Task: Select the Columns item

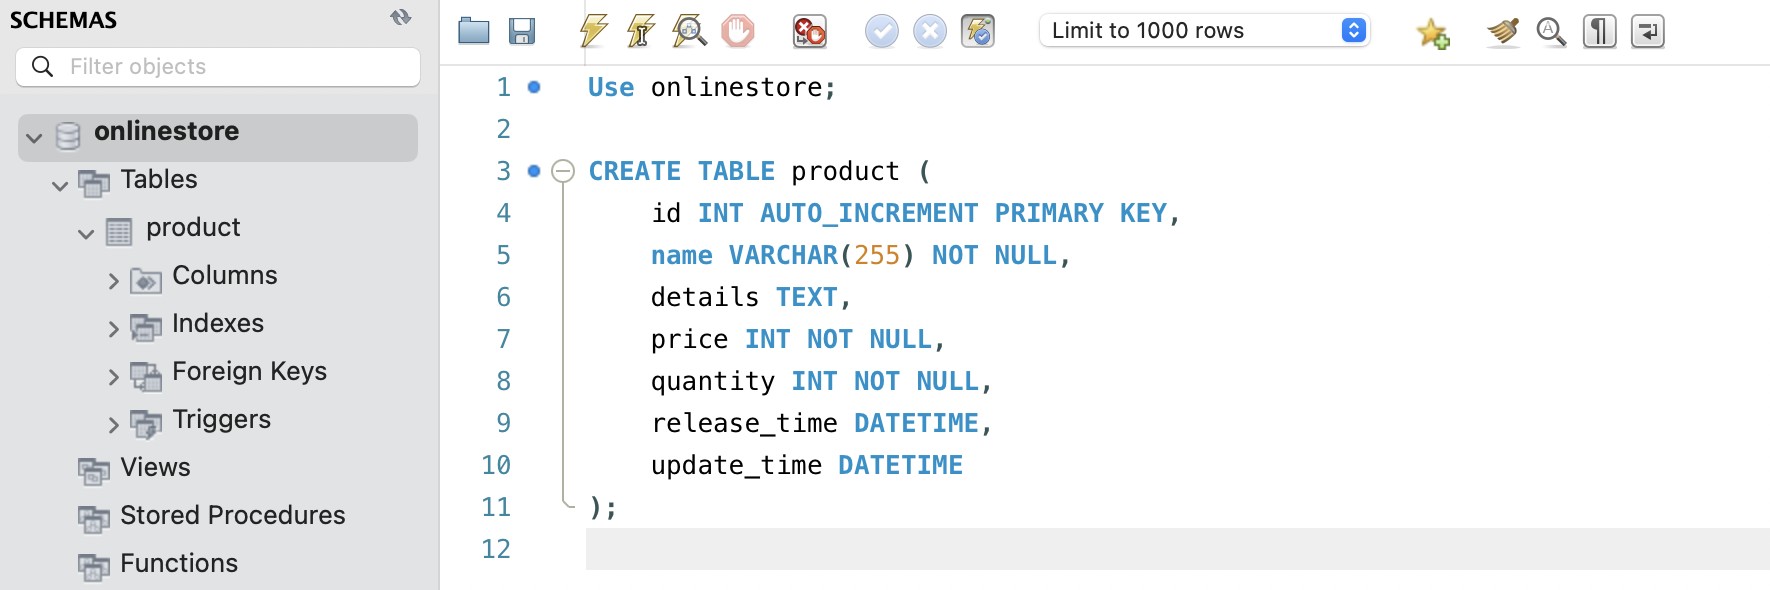Action: pos(225,275)
